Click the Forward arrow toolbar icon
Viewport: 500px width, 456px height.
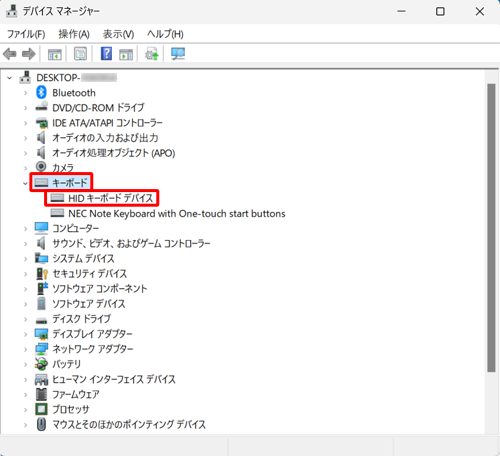pyautogui.click(x=29, y=54)
